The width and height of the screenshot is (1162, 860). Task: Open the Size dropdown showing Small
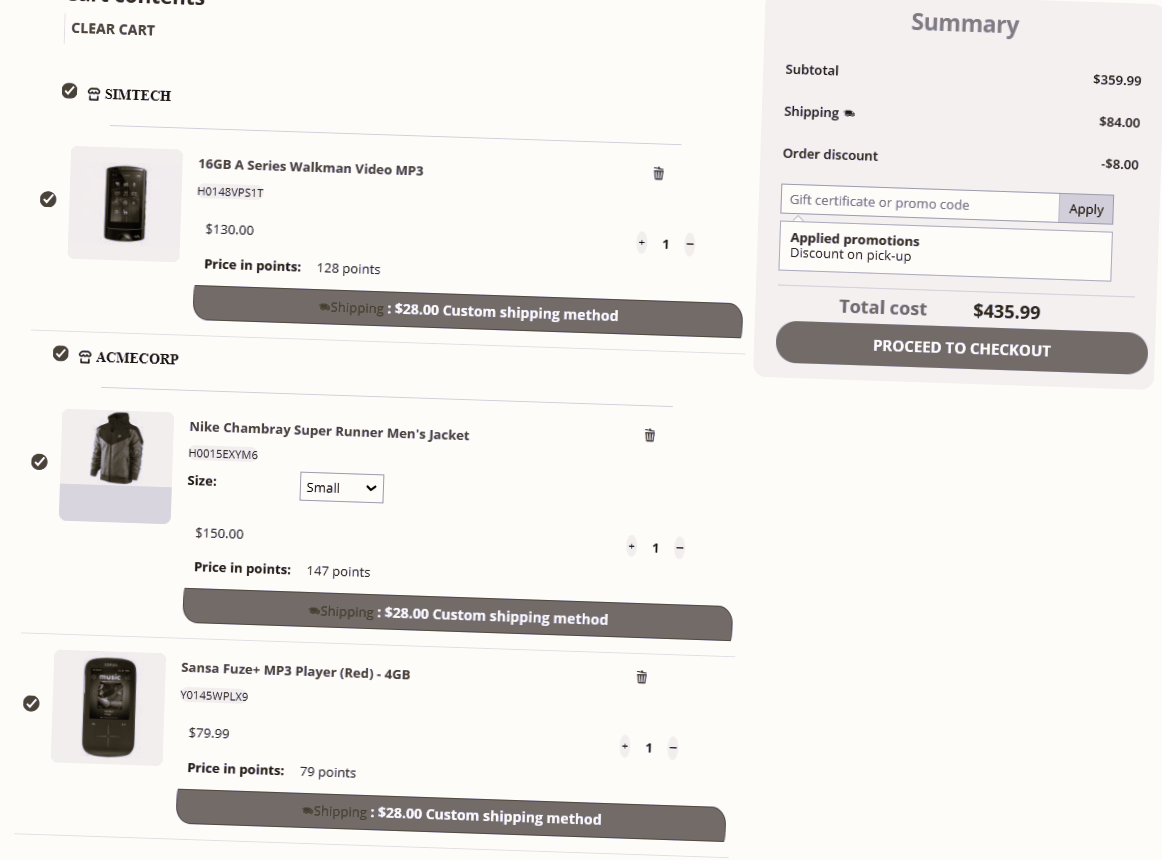coord(341,488)
